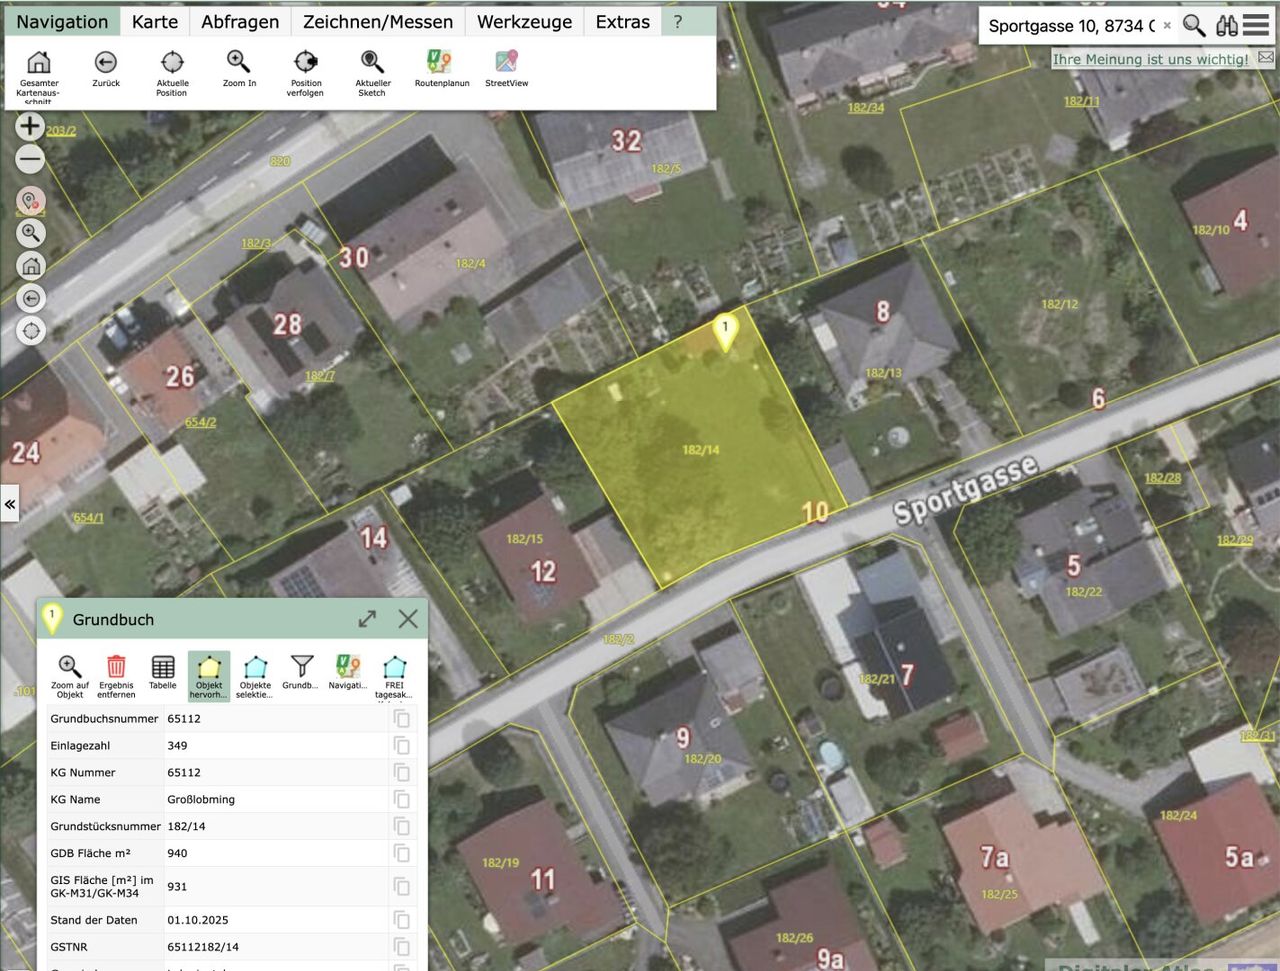The width and height of the screenshot is (1280, 971).
Task: Open the Tabelle view of results
Action: (163, 667)
